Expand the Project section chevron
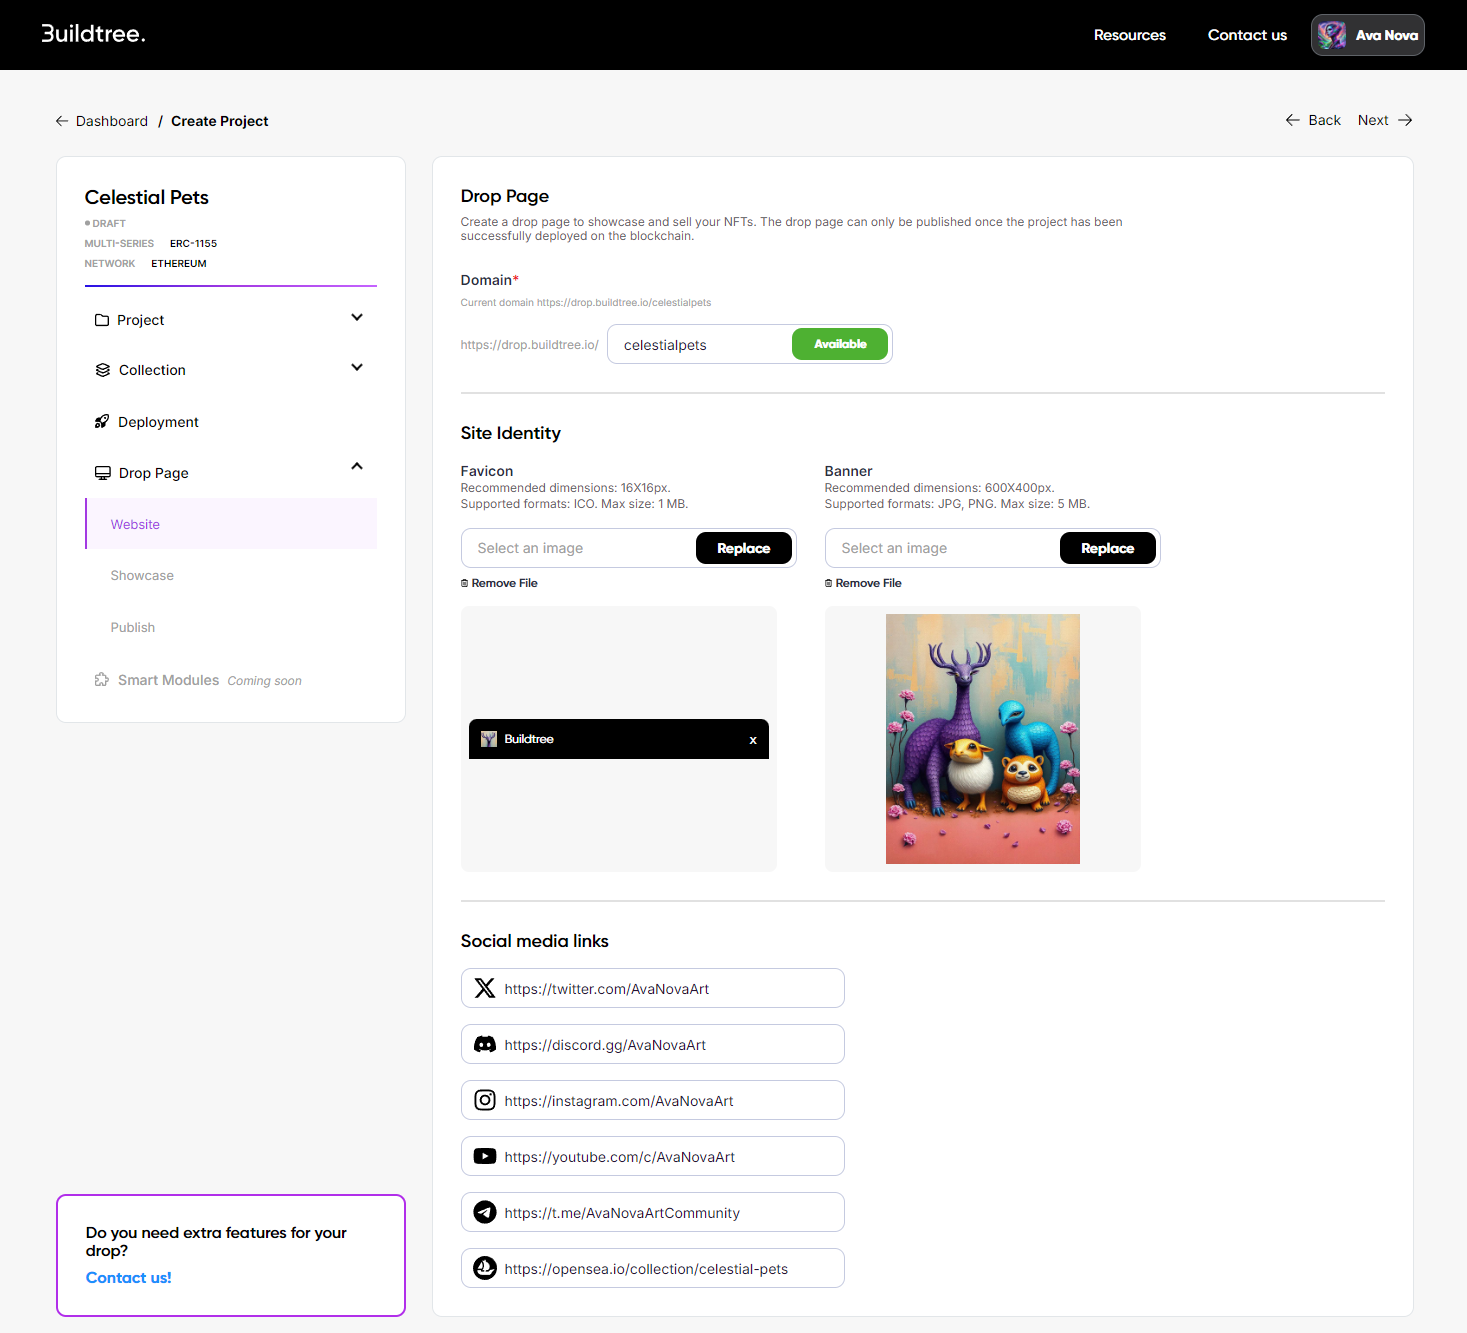This screenshot has height=1333, width=1467. tap(357, 318)
